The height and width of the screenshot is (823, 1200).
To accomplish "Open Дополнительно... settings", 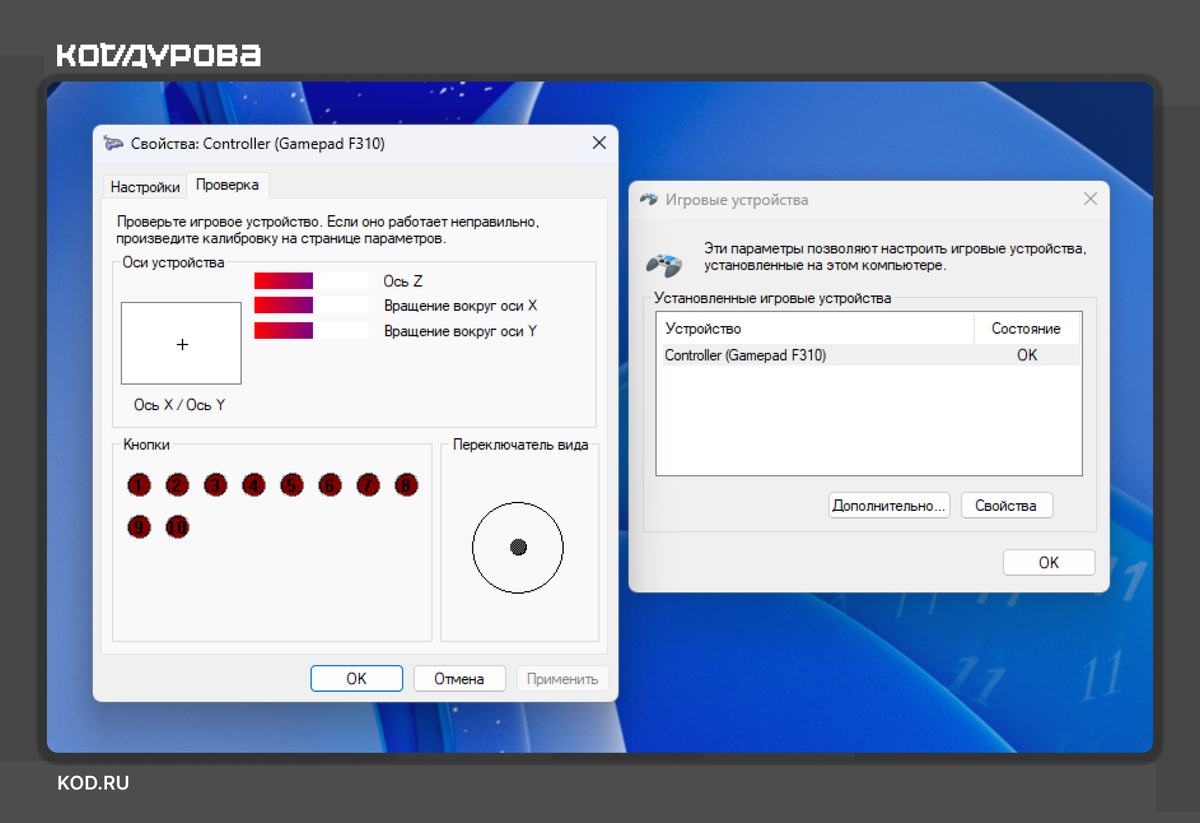I will coord(889,505).
